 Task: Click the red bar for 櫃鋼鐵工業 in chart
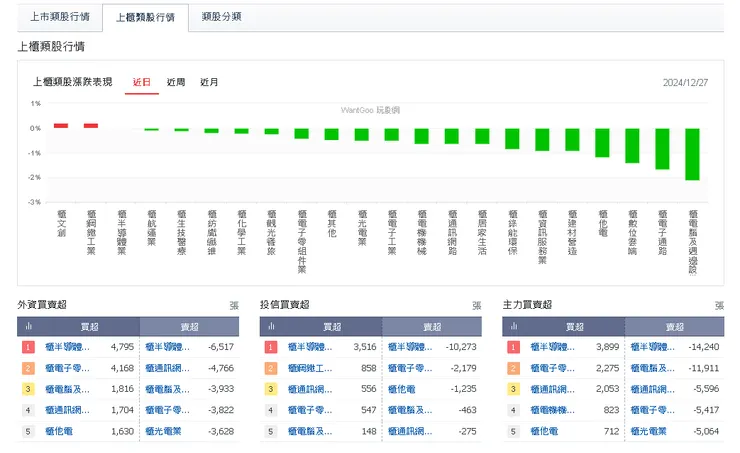pos(91,126)
